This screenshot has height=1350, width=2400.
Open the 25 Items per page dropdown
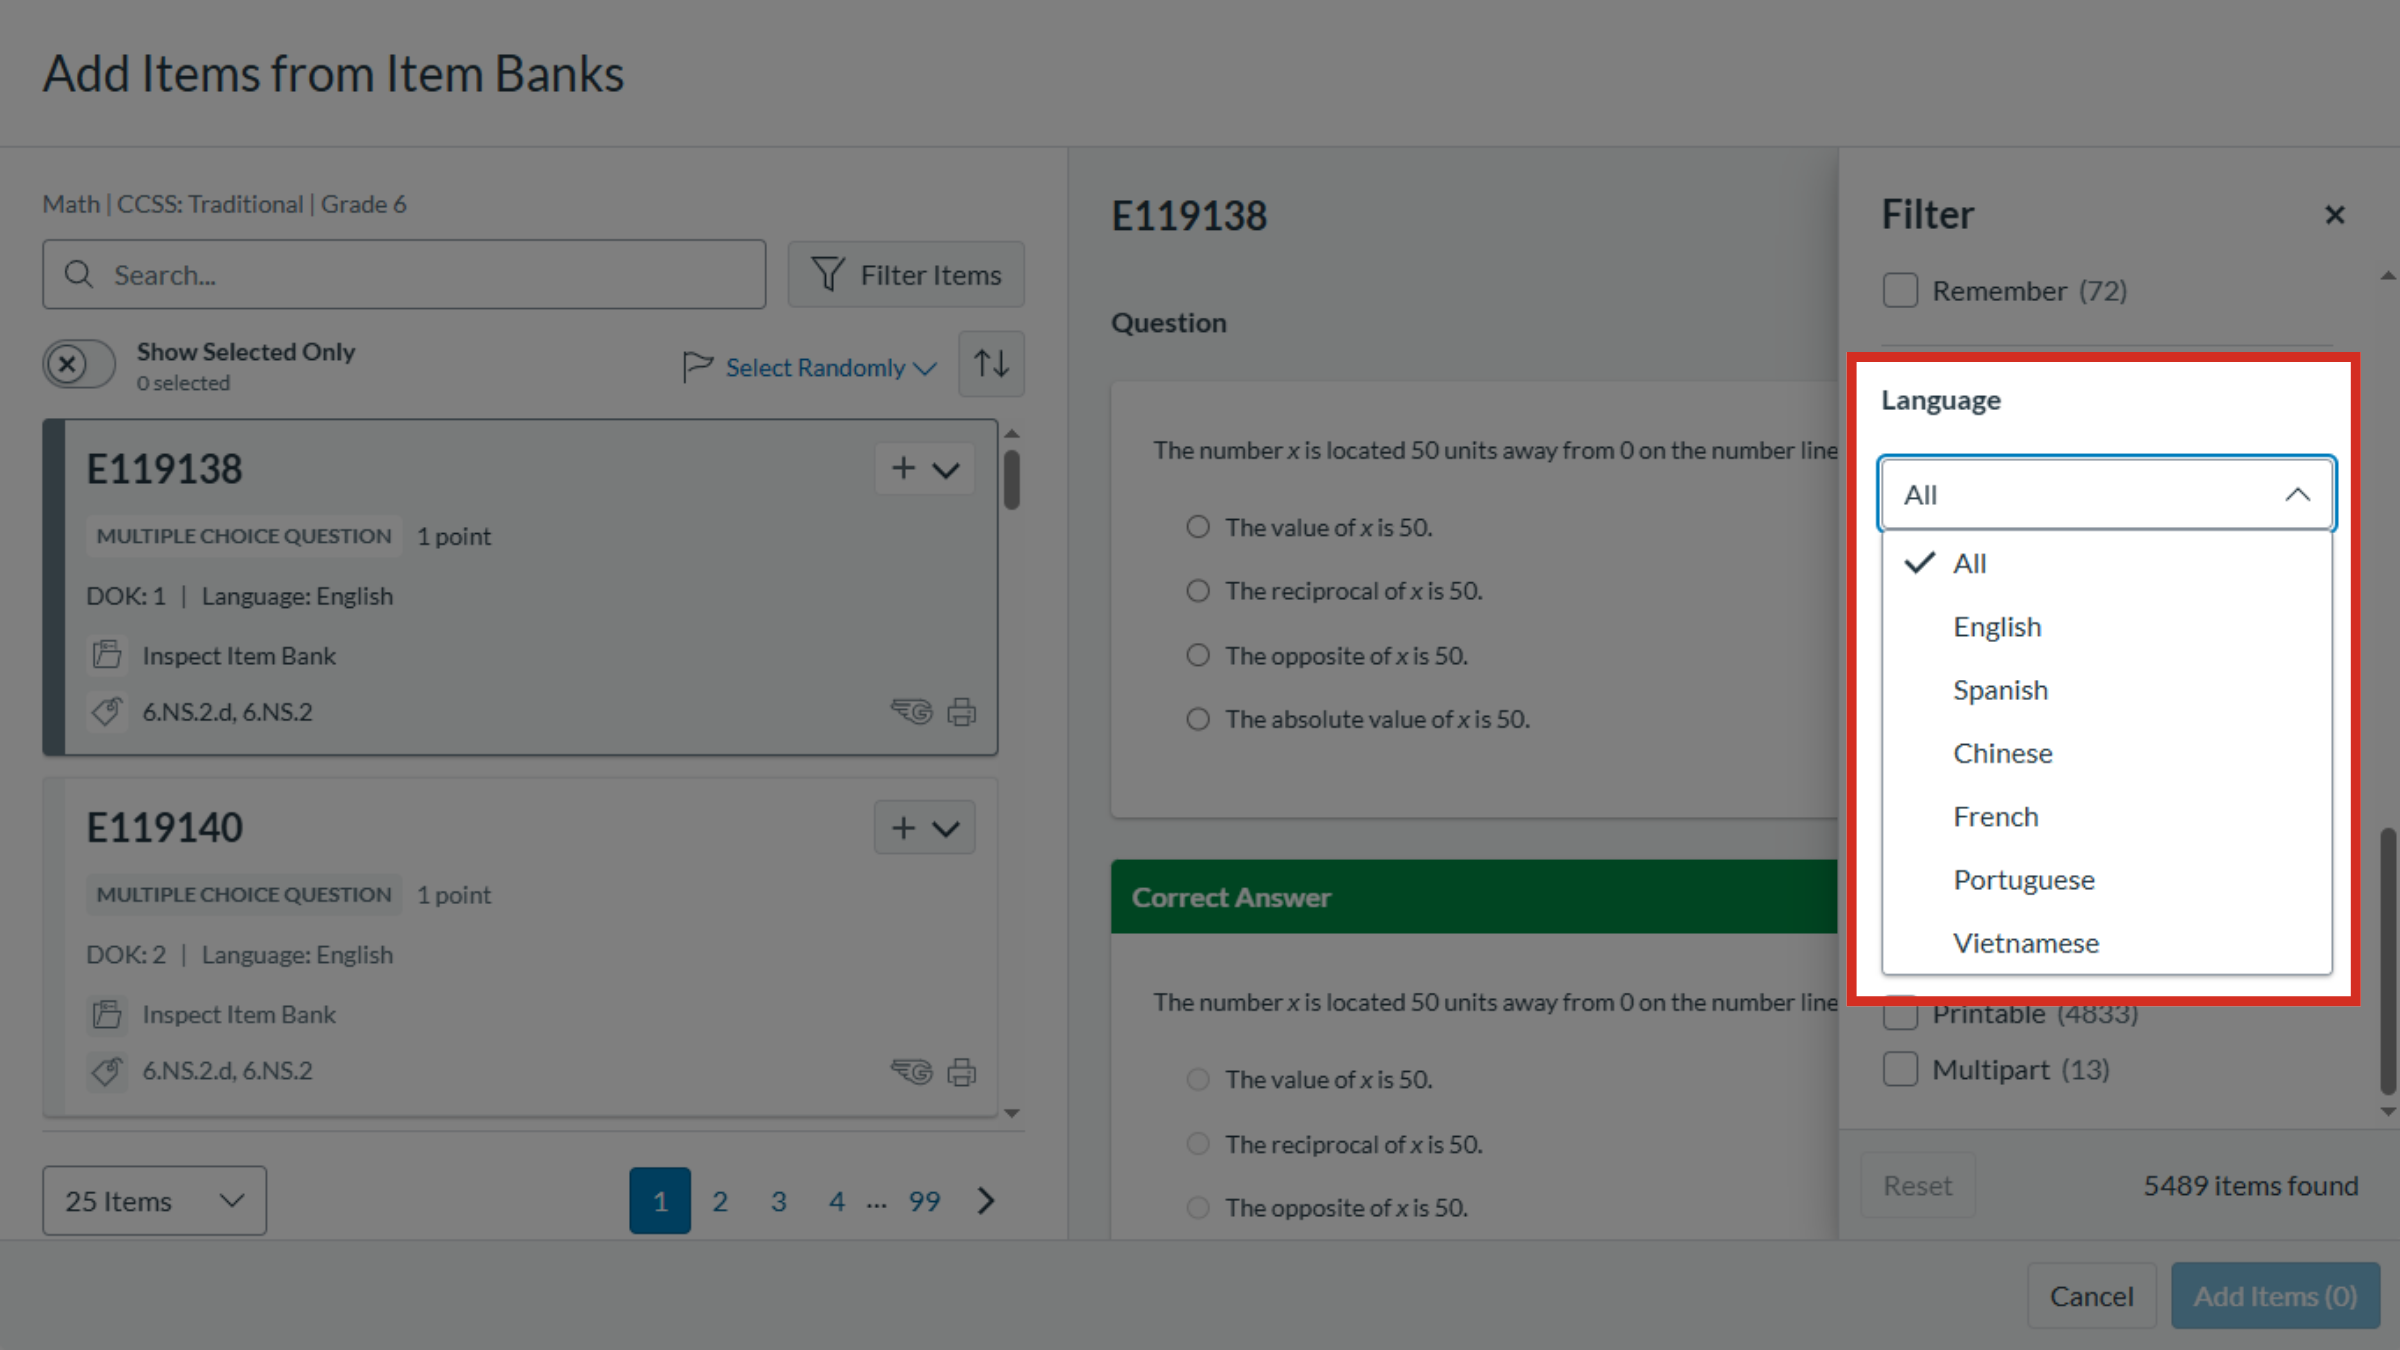[x=155, y=1200]
